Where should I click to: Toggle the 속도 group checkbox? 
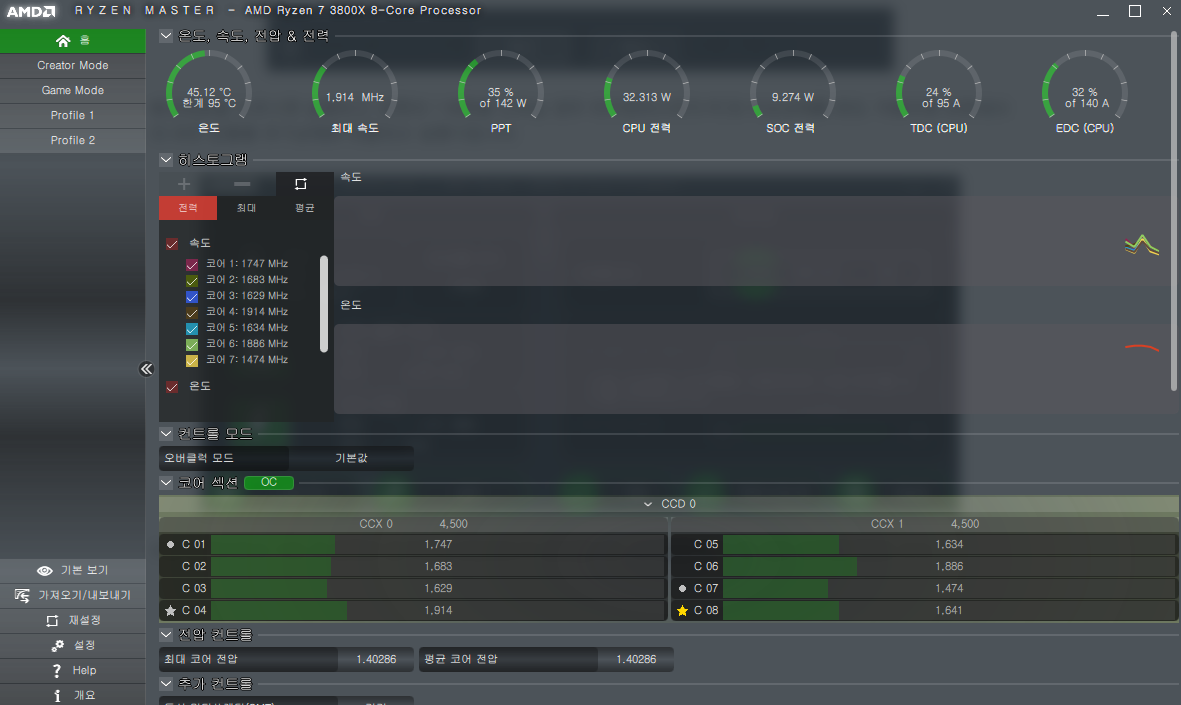[172, 244]
